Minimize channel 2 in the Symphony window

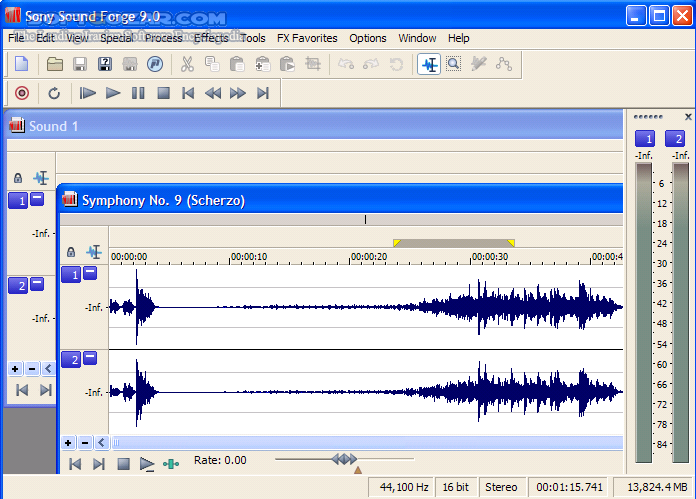[x=90, y=357]
